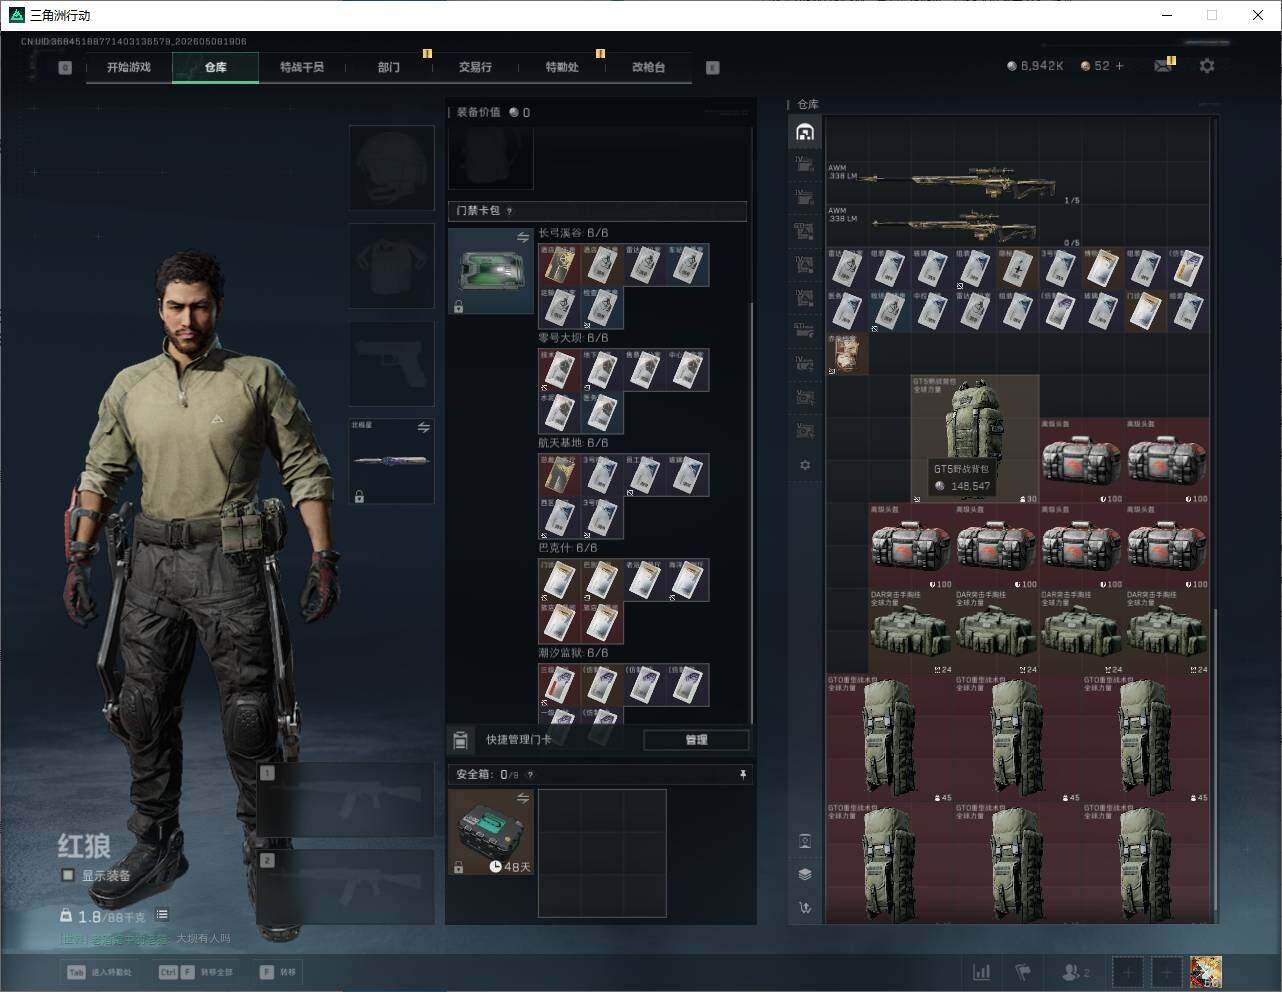Viewport: 1282px width, 992px height.
Task: Open the safe box item showing 48天
Action: [x=491, y=832]
